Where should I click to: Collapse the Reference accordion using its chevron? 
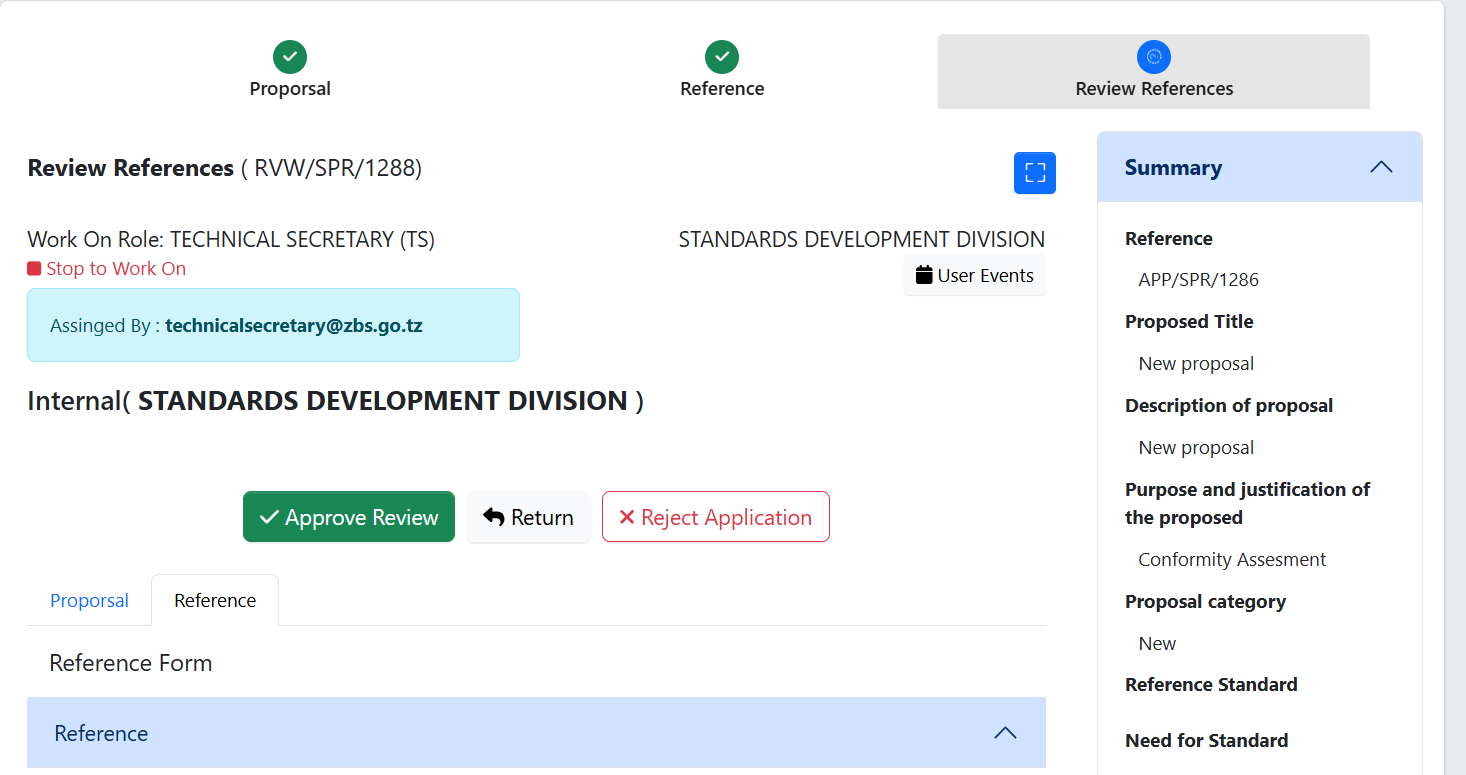(x=1005, y=733)
